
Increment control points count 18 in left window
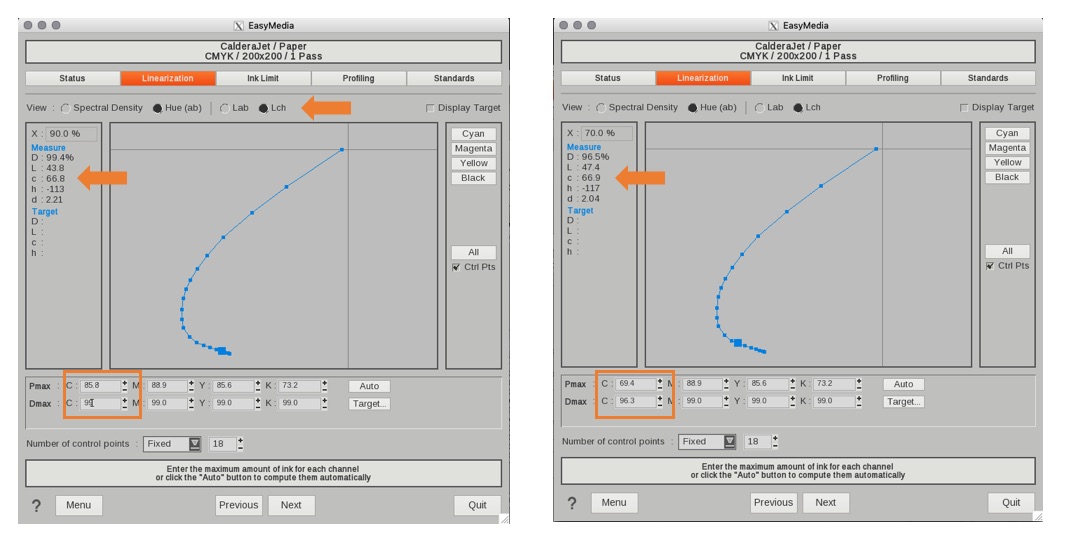(x=240, y=439)
